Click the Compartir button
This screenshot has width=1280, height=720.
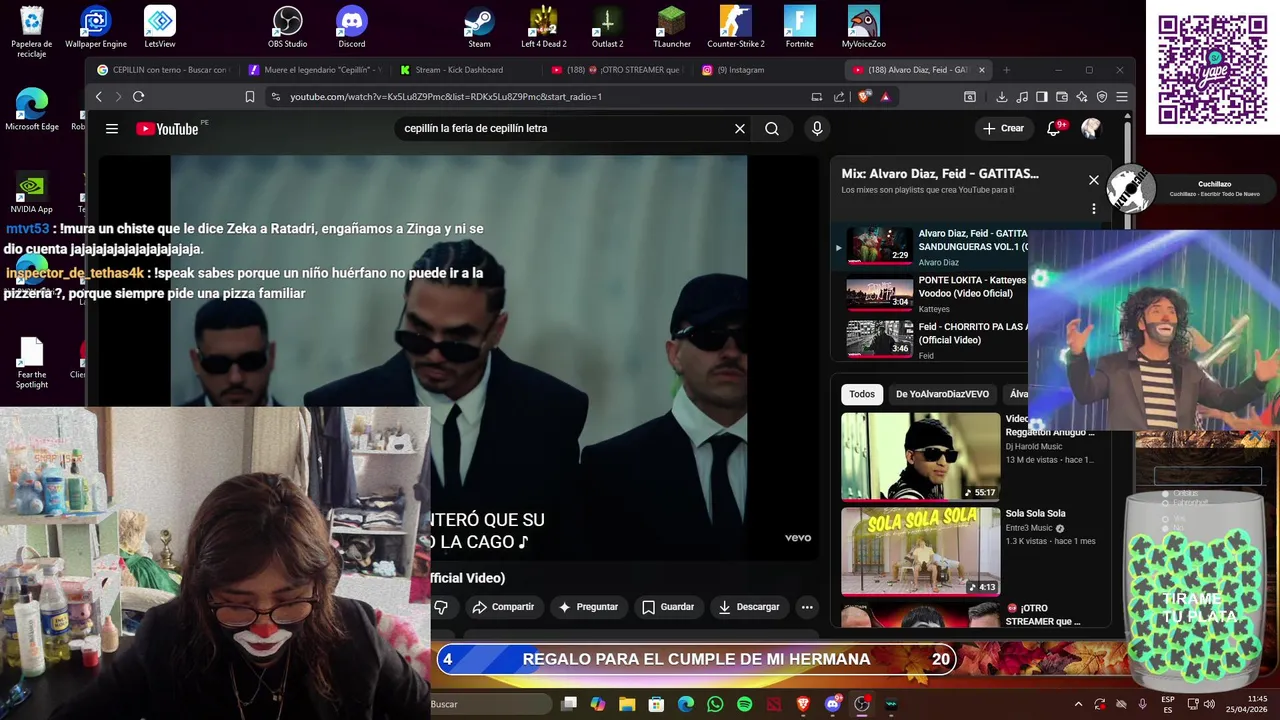click(x=503, y=607)
